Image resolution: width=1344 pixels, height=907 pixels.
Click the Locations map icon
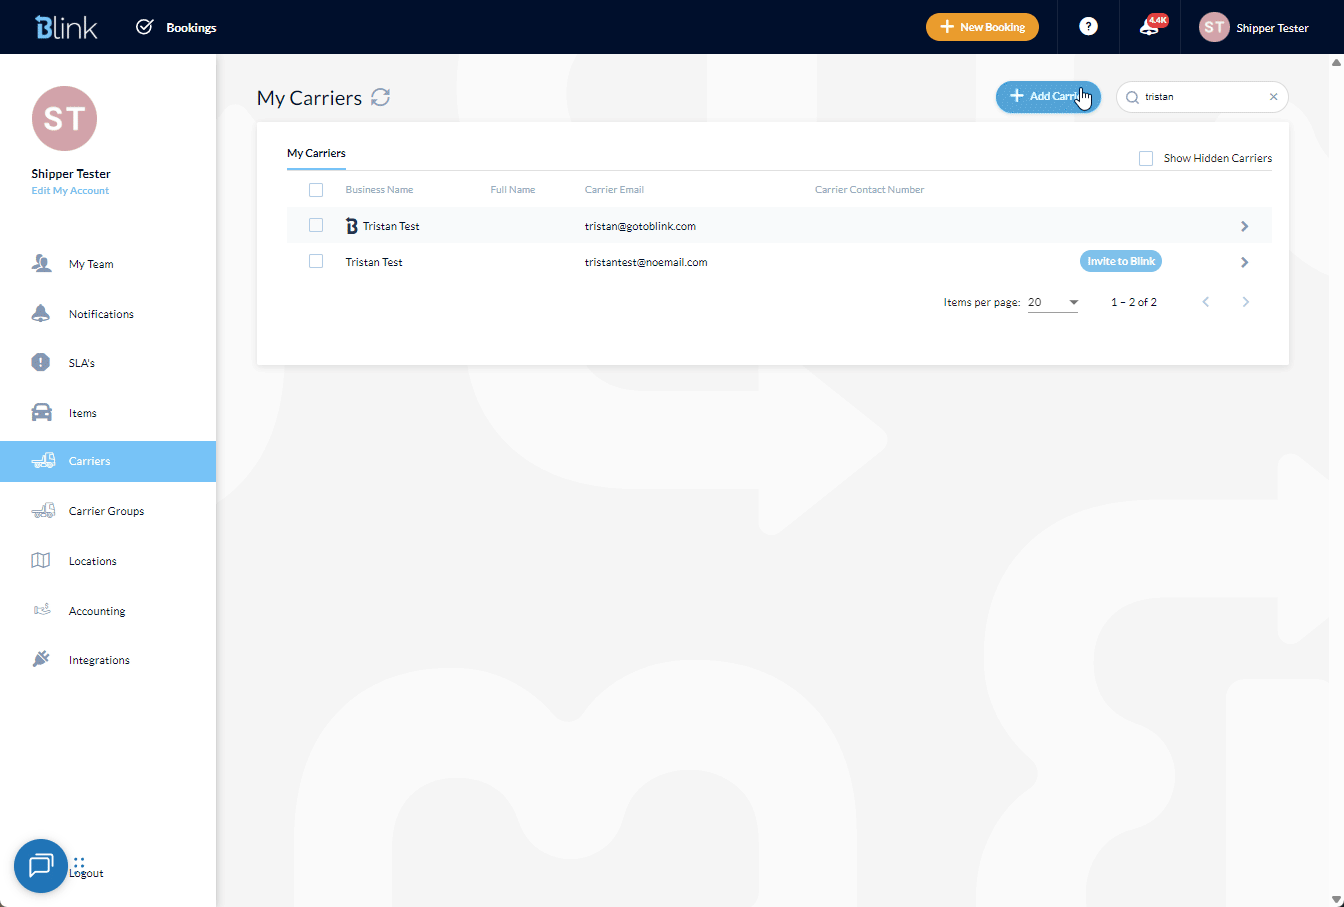coord(41,560)
